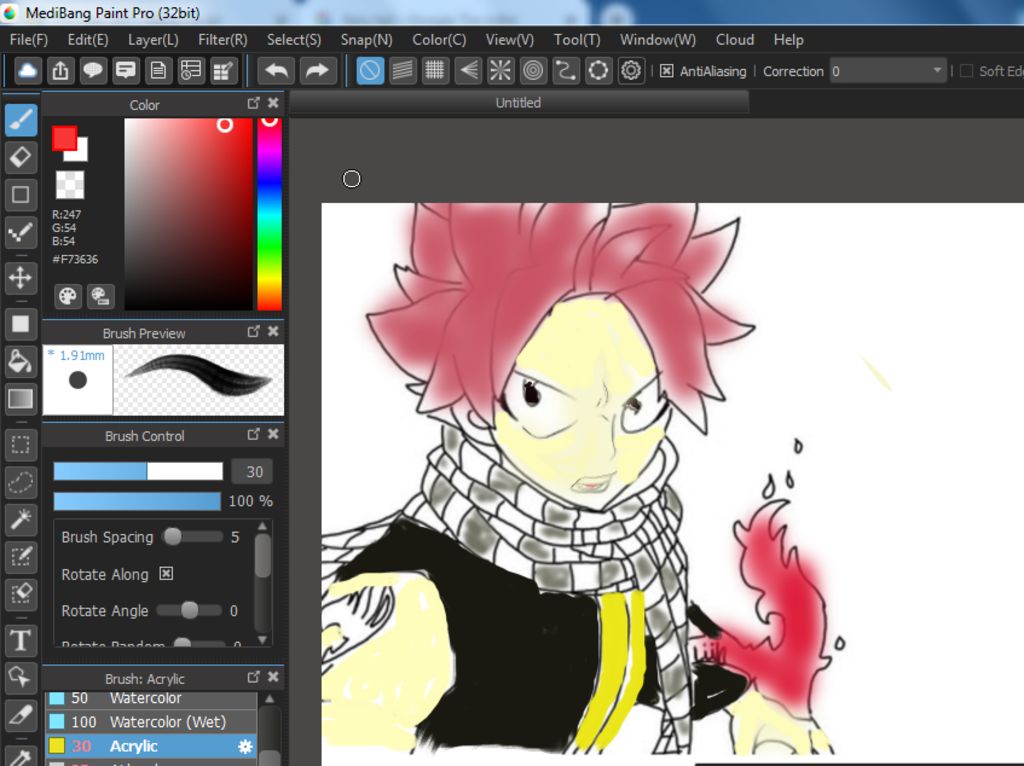The height and width of the screenshot is (766, 1024).
Task: Open settings gear for Acrylic brush
Action: tap(246, 746)
